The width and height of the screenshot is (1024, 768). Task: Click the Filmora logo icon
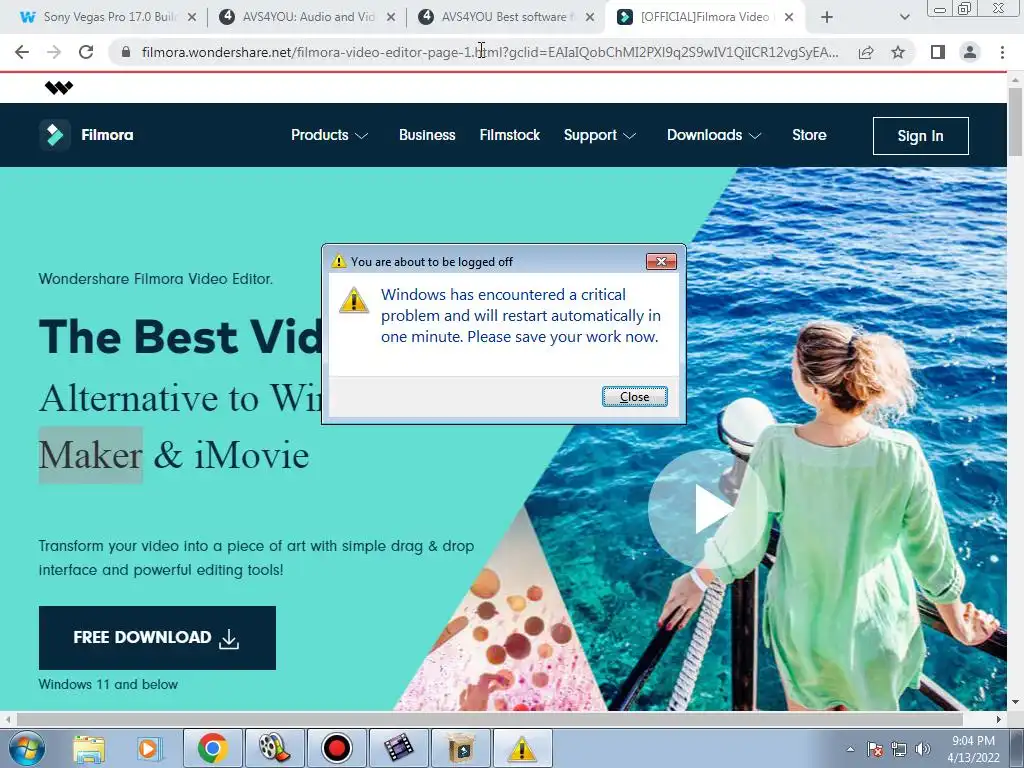[x=55, y=135]
